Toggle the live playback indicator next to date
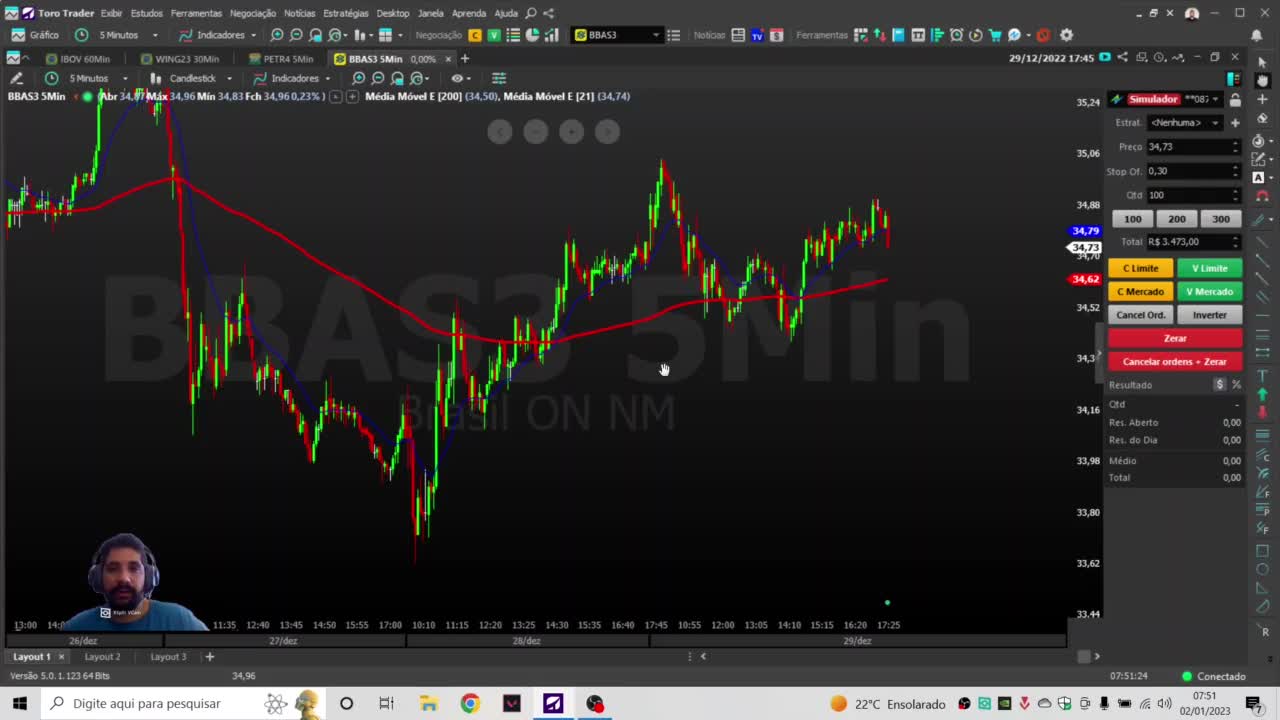The image size is (1280, 720). (x=1105, y=58)
